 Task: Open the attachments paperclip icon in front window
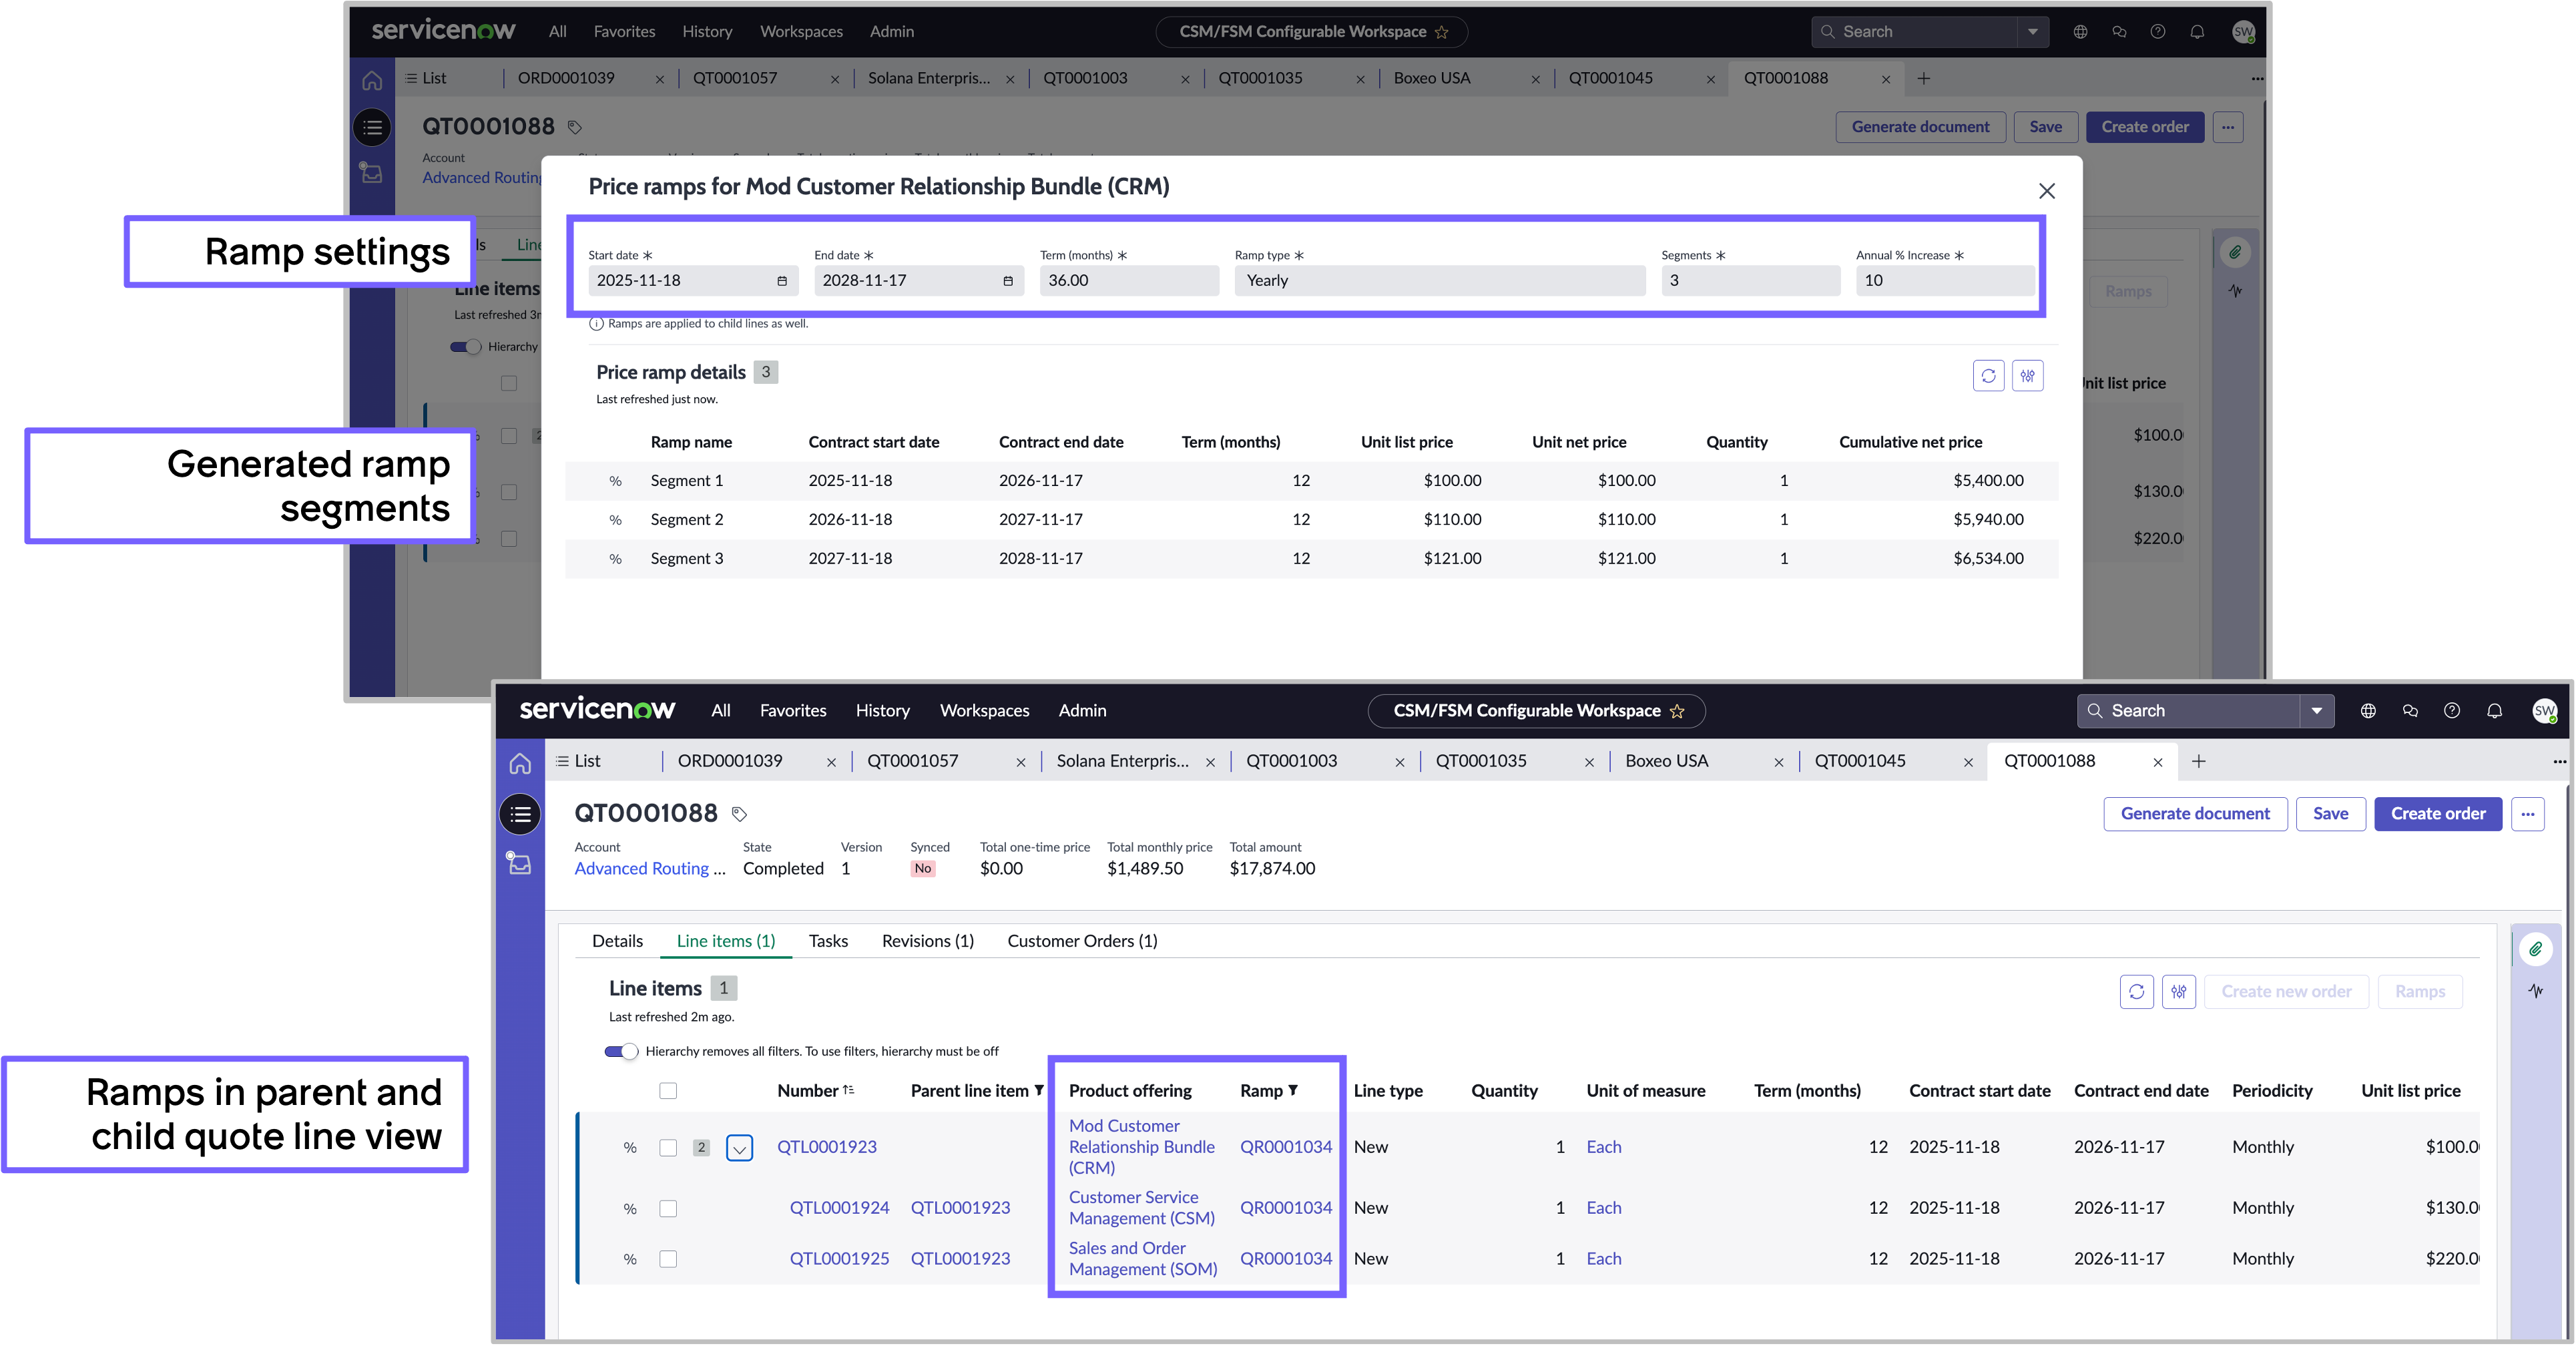point(2536,950)
